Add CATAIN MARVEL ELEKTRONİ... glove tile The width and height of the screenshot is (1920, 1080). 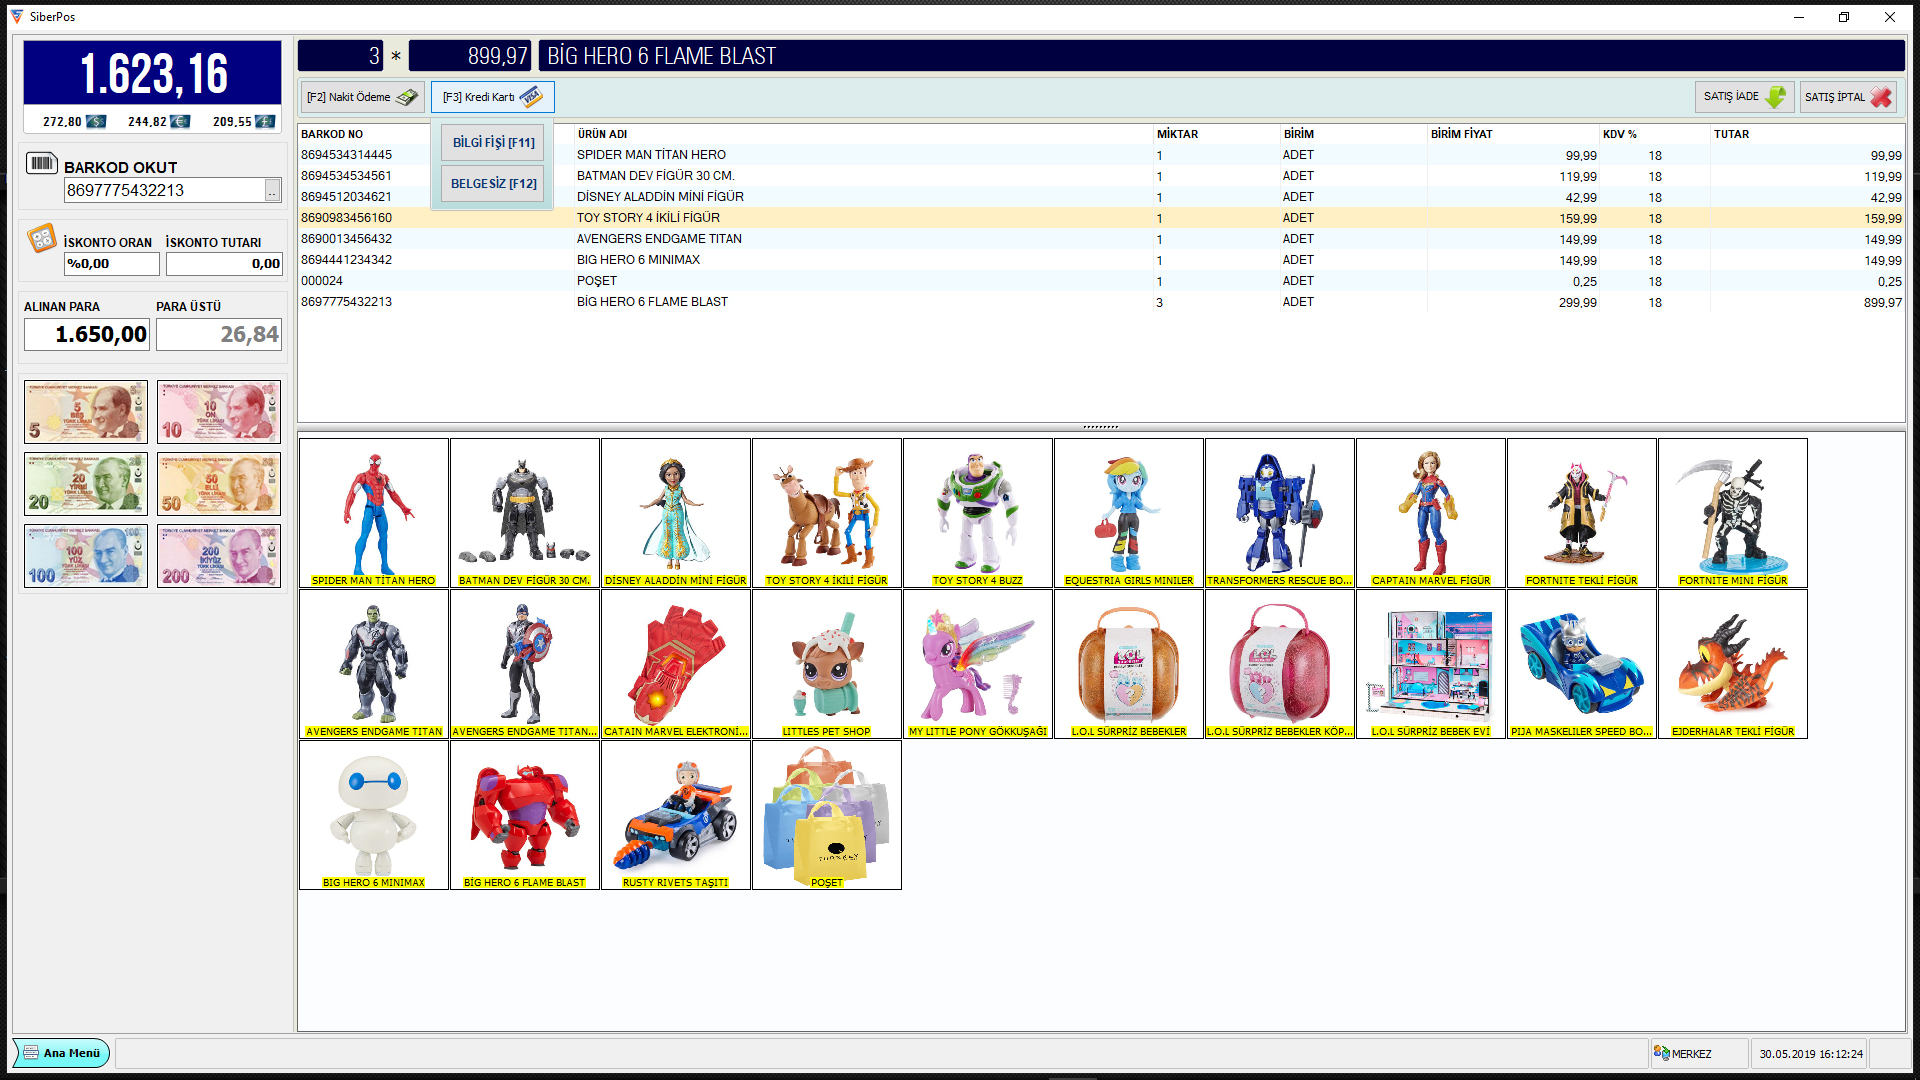click(676, 664)
